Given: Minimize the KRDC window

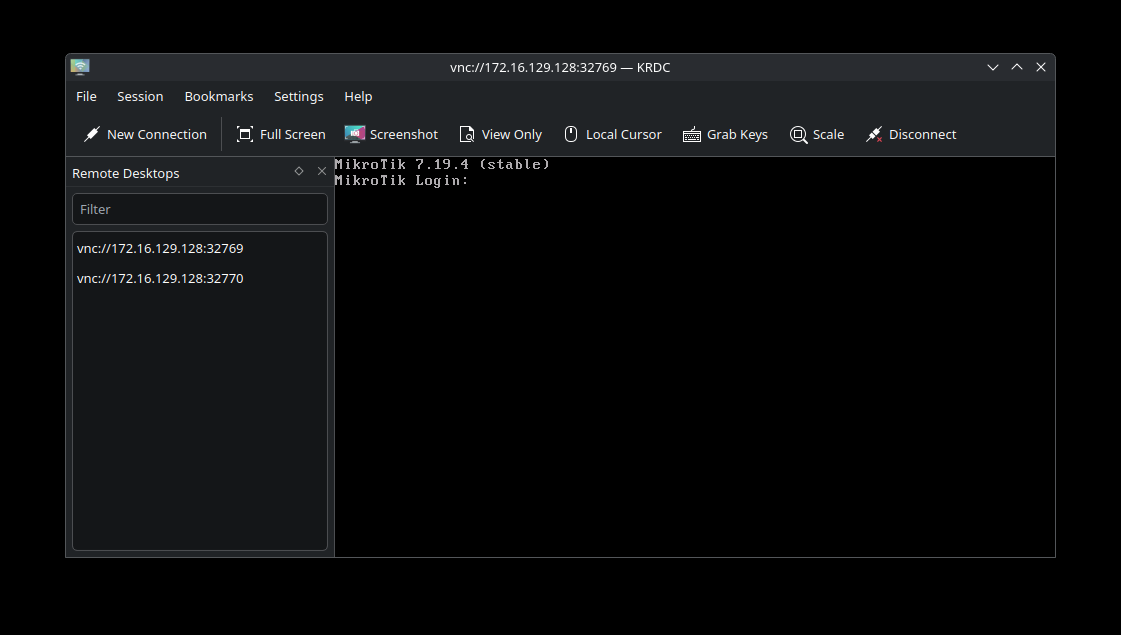Looking at the screenshot, I should coord(993,67).
